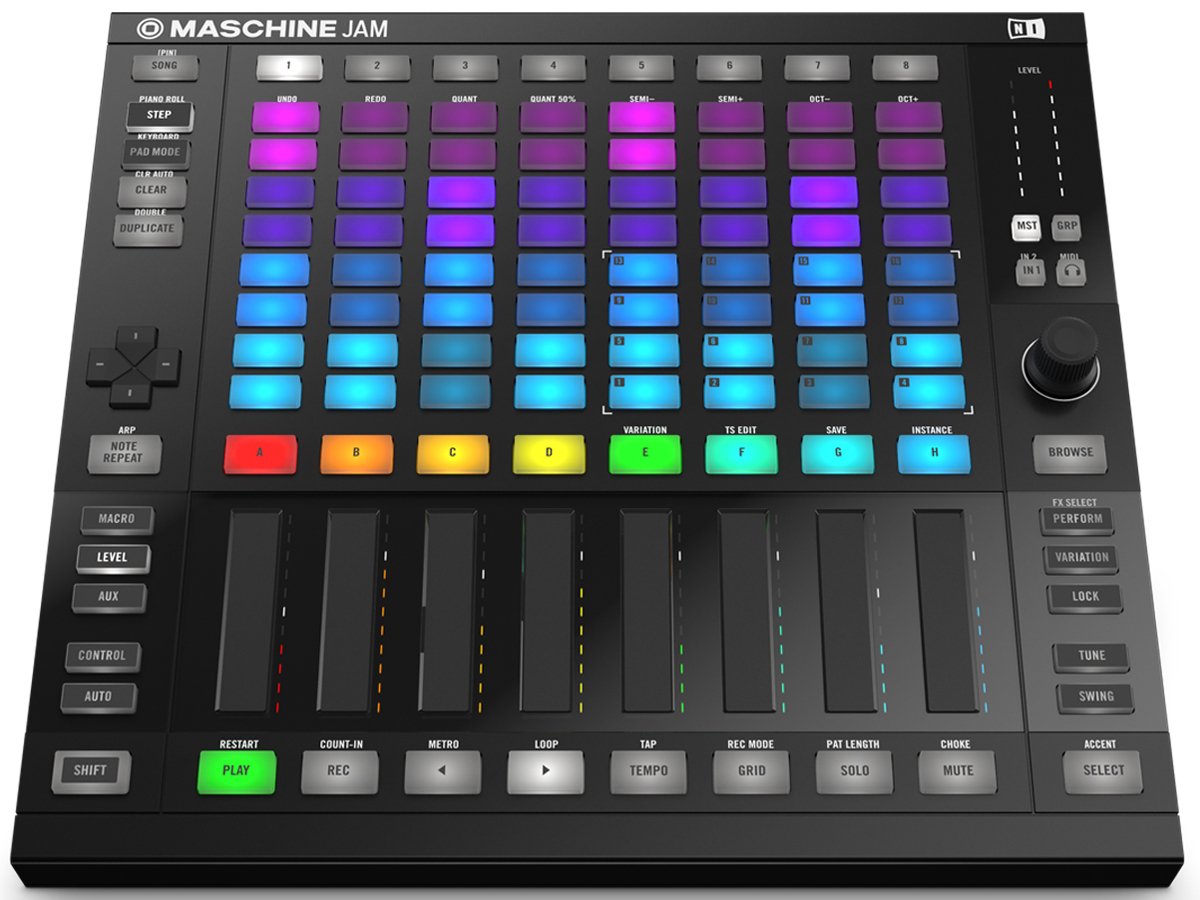Click the SELECT button
Viewport: 1200px width, 900px height.
click(x=1103, y=771)
